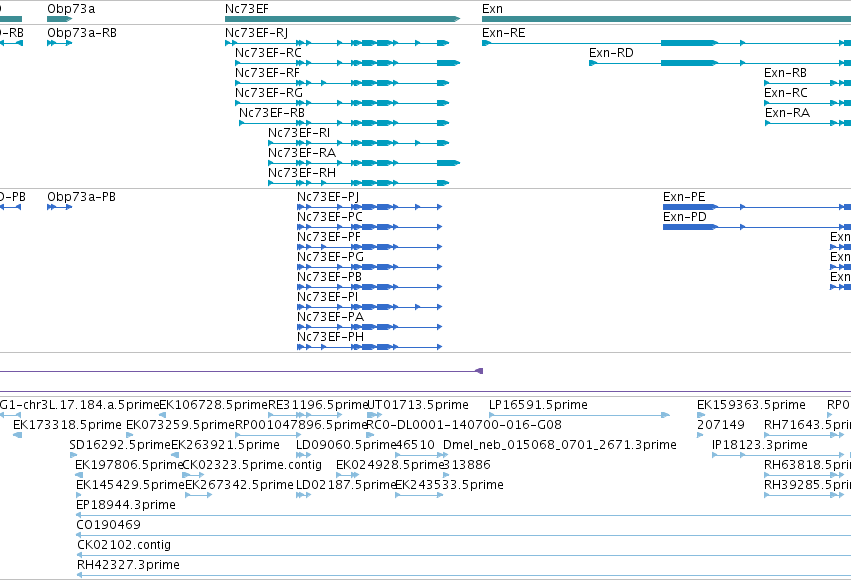Click the Nc73EF-RI transcript label

tap(299, 133)
